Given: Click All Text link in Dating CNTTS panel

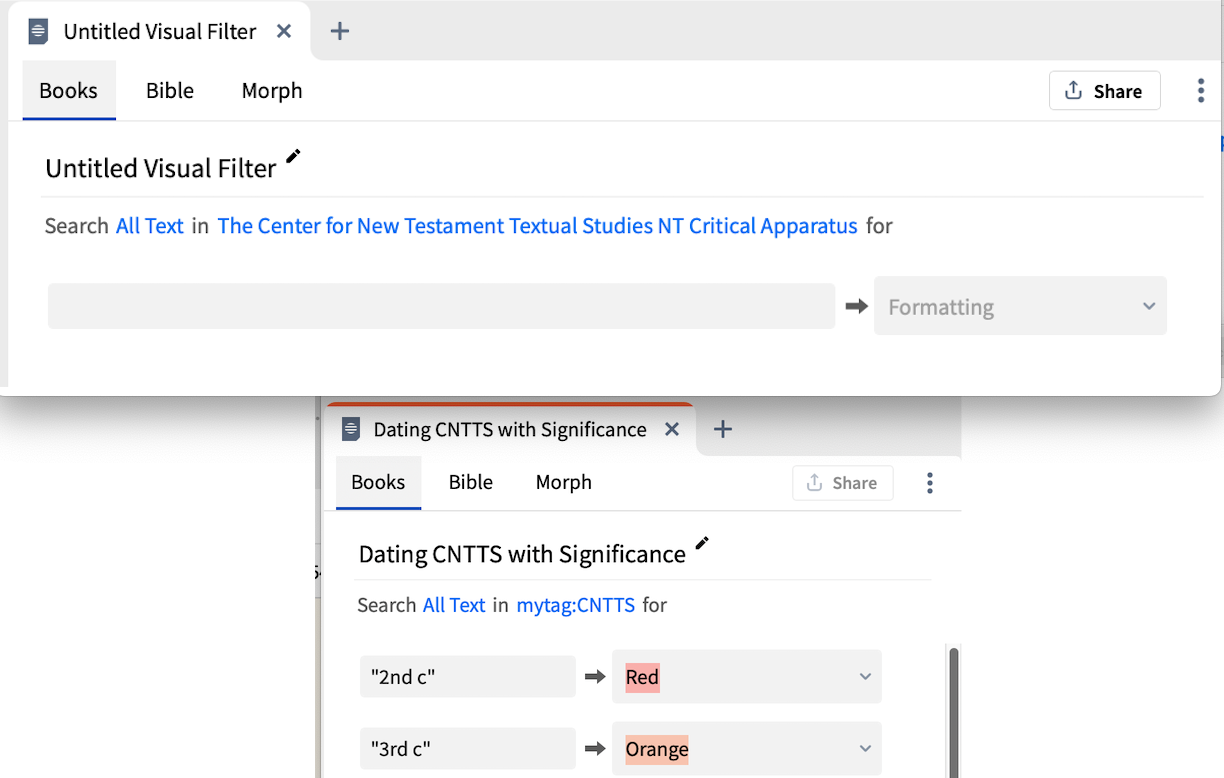Looking at the screenshot, I should click(x=454, y=605).
